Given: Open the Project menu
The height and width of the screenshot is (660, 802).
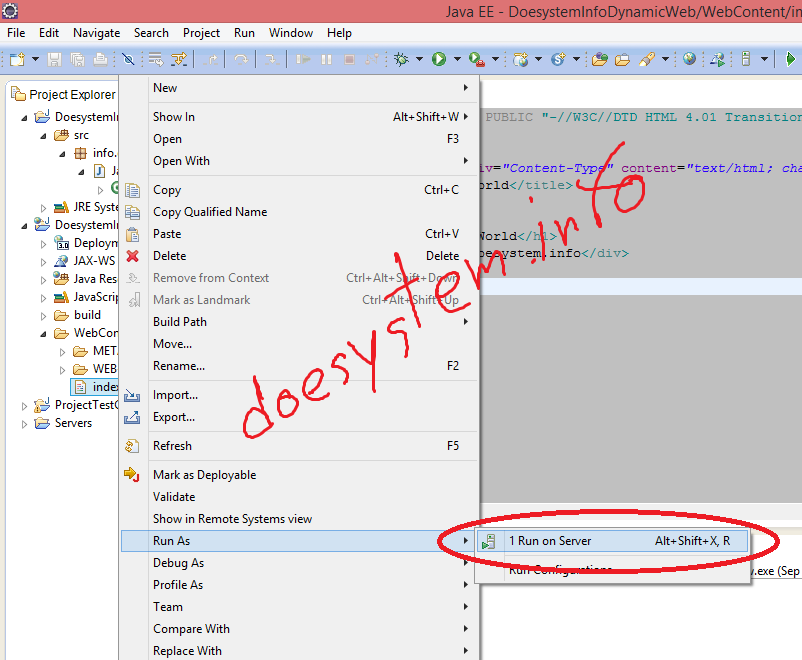Looking at the screenshot, I should click(x=202, y=33).
